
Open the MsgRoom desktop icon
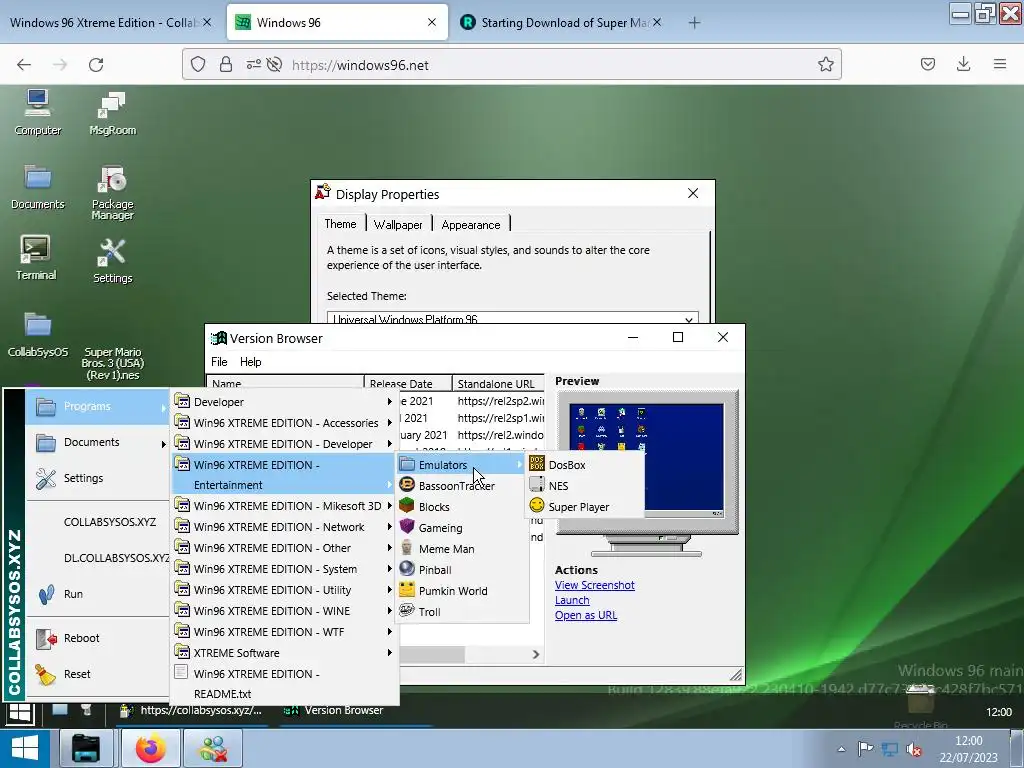[x=112, y=112]
